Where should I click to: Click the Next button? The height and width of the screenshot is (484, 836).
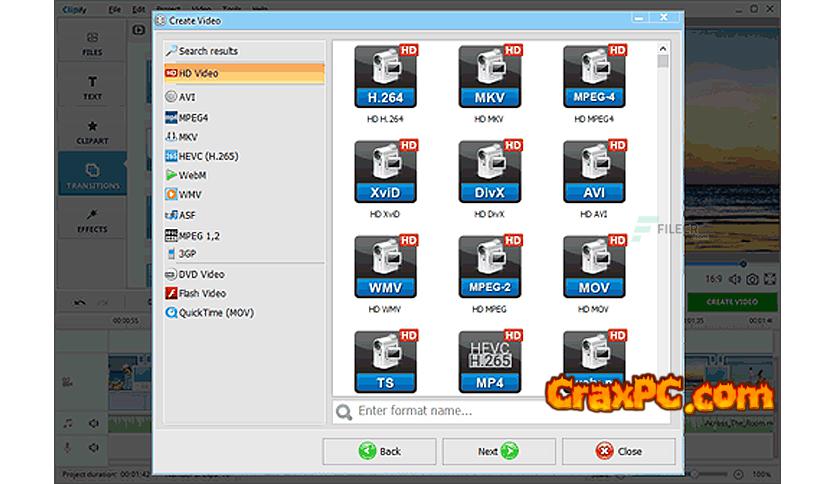click(498, 451)
